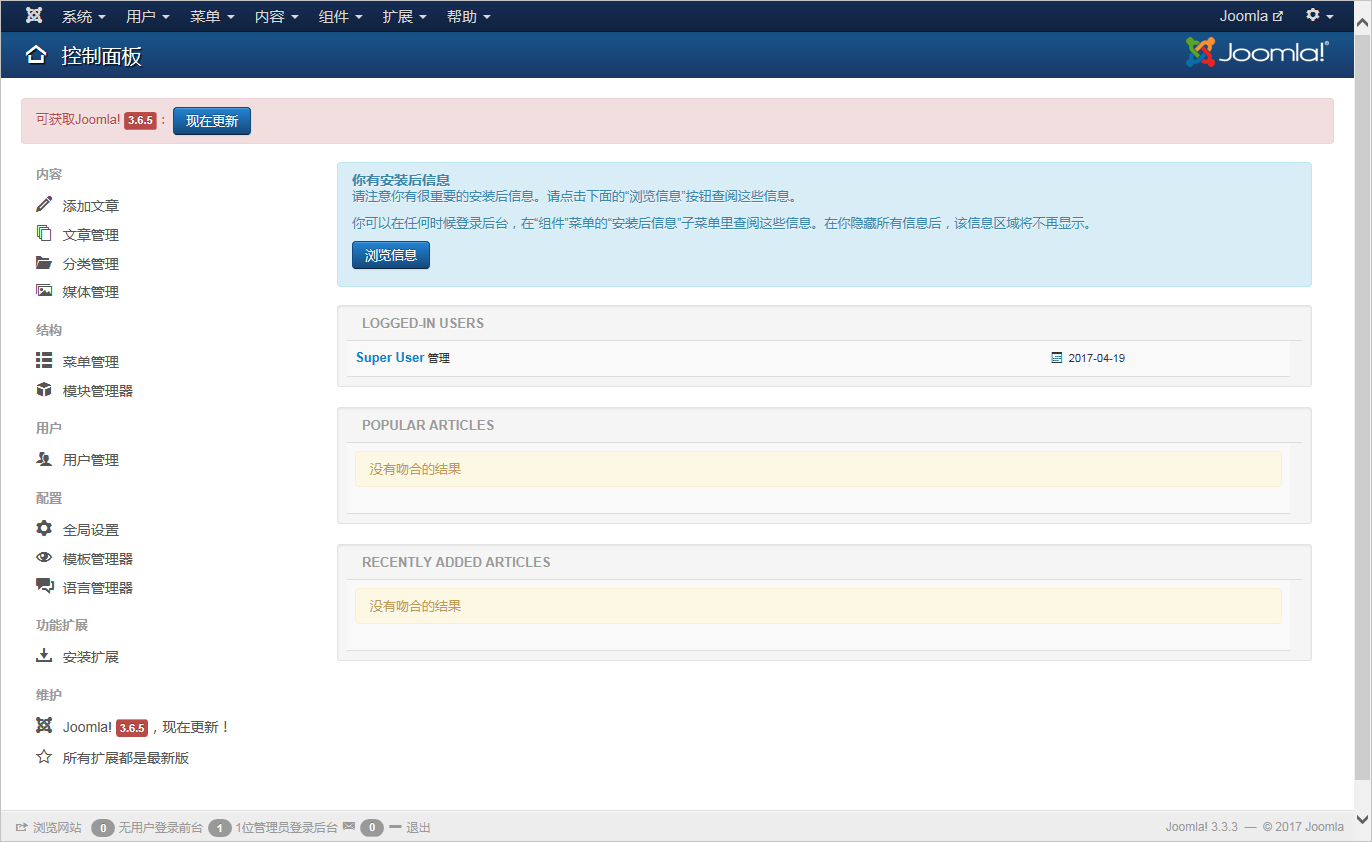Open the 用户 dropdown menu
Image resolution: width=1372 pixels, height=842 pixels.
point(148,16)
